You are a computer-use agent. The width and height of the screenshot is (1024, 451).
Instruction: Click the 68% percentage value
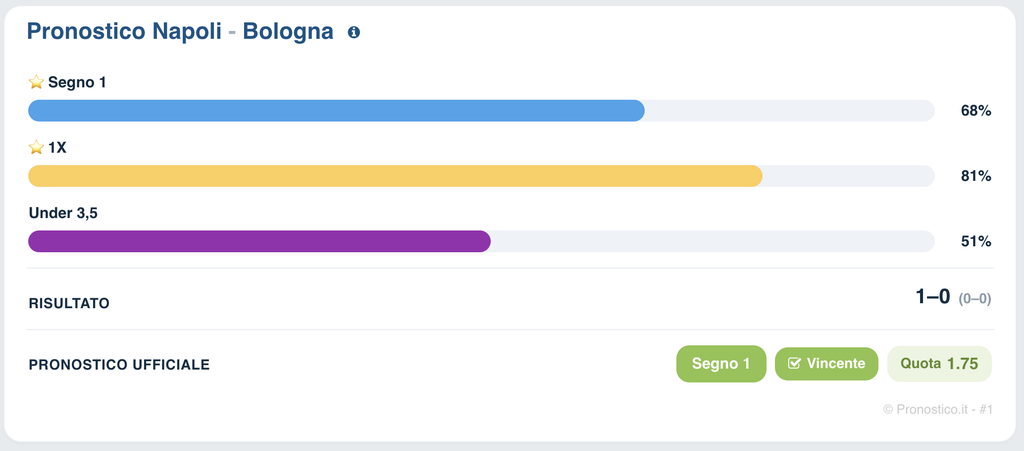(976, 111)
